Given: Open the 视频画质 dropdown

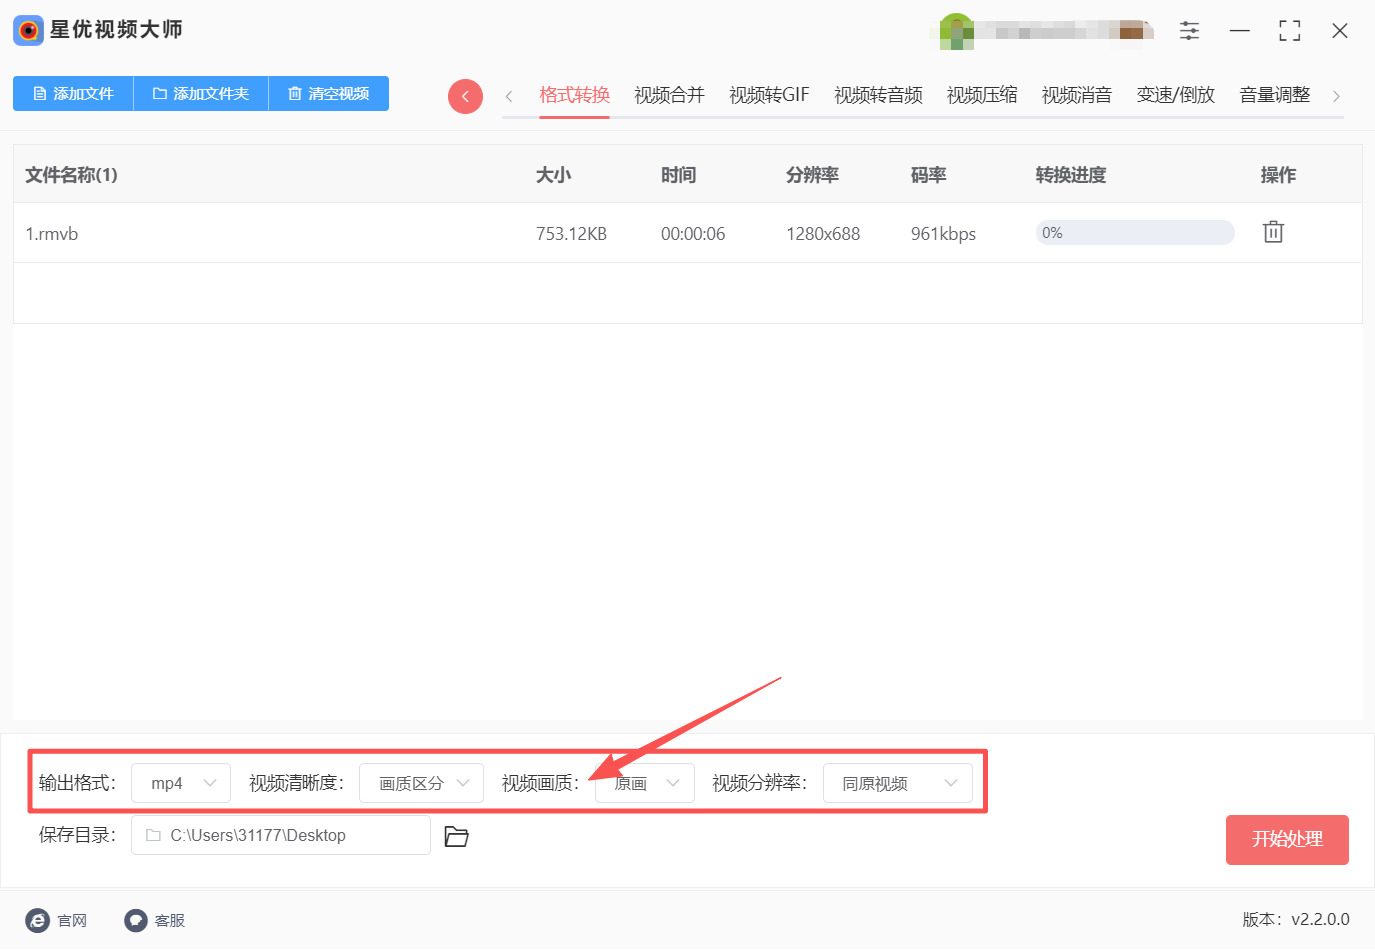Looking at the screenshot, I should click(x=645, y=783).
